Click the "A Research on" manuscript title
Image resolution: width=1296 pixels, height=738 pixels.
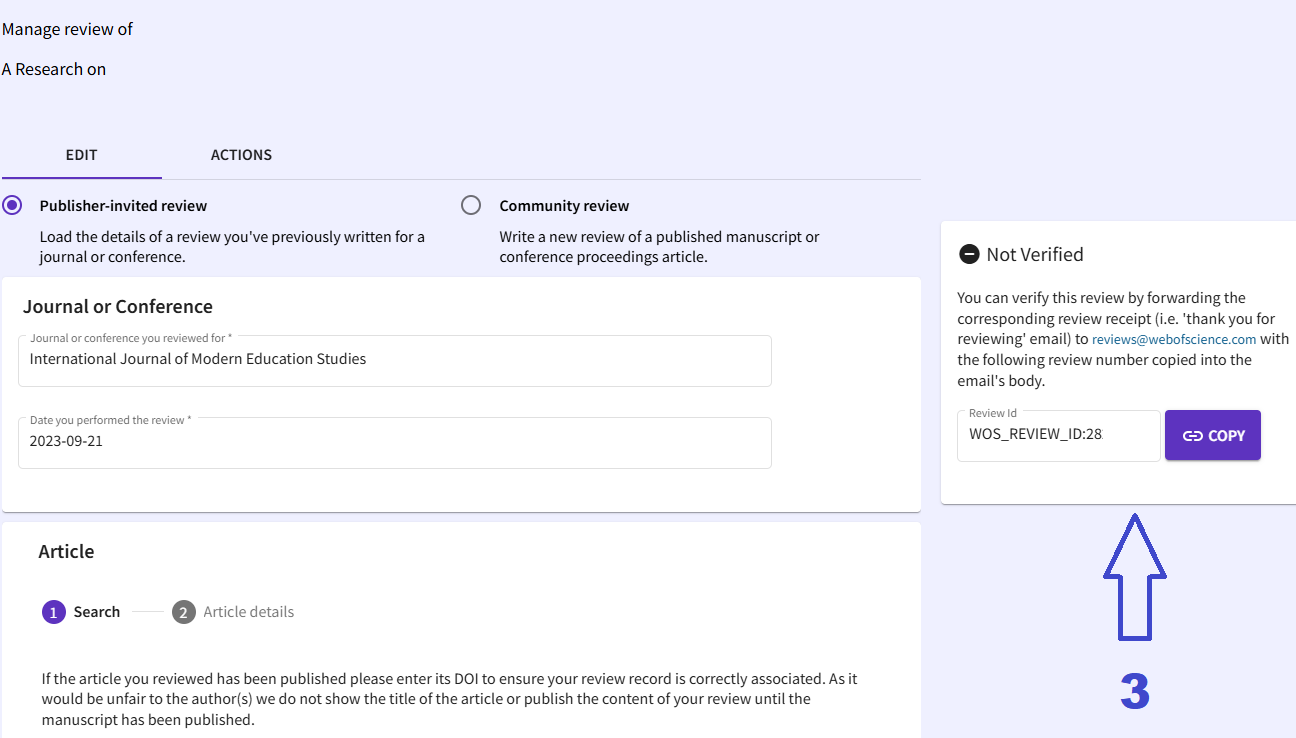point(54,69)
